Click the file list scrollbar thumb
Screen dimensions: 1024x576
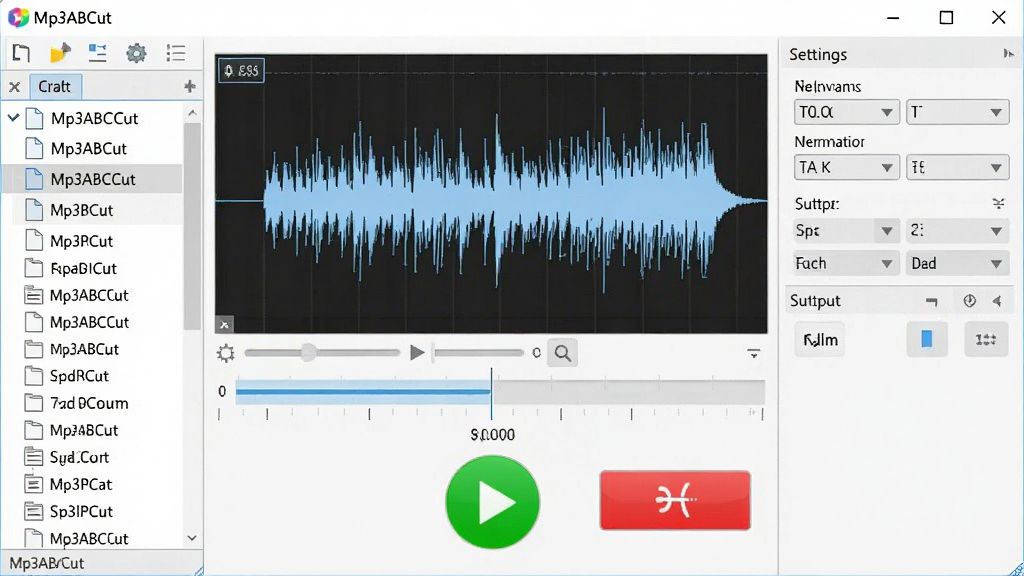coord(192,226)
